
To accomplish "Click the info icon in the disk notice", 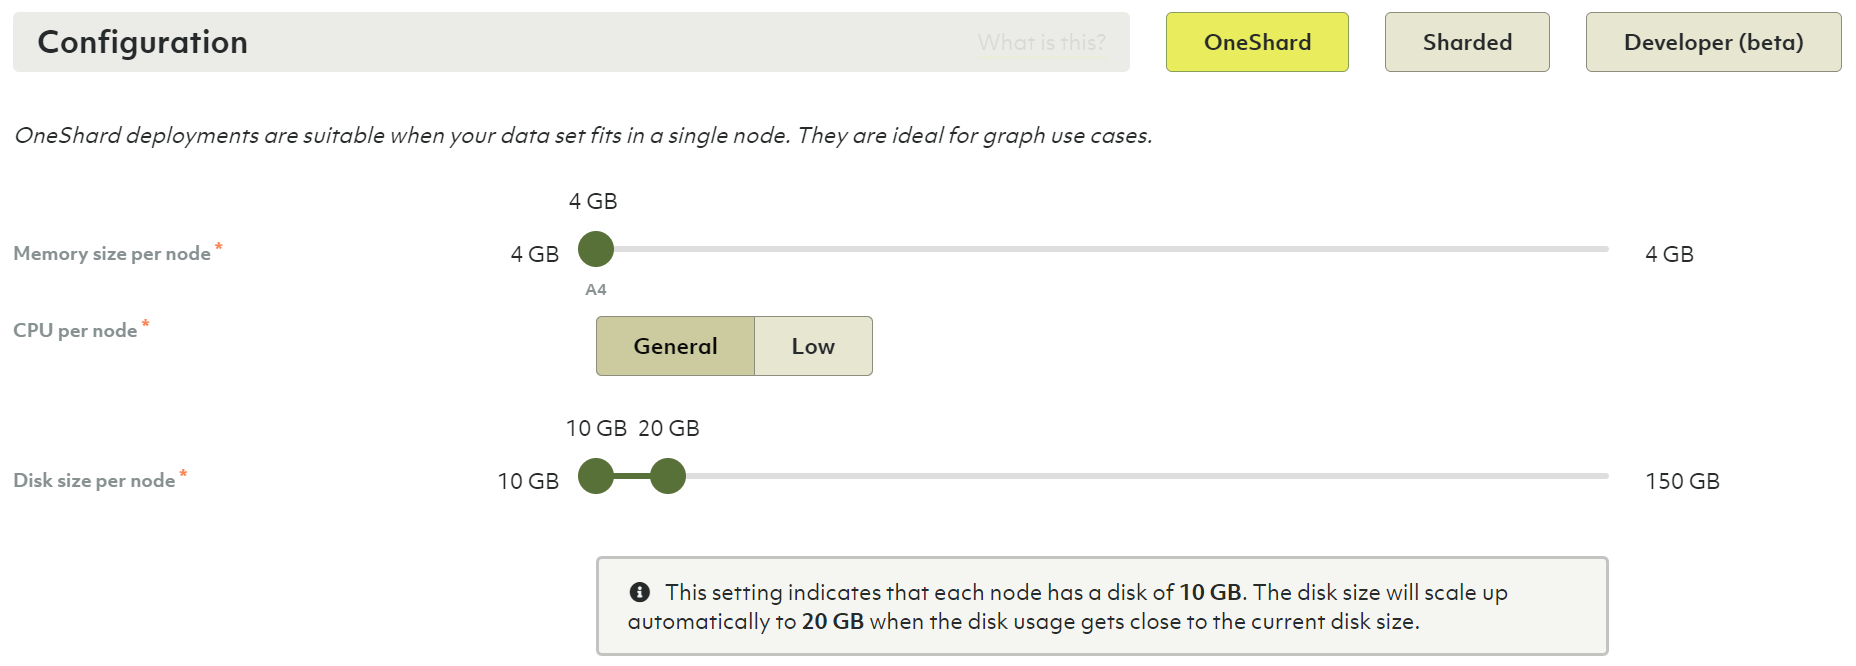I will pos(640,592).
